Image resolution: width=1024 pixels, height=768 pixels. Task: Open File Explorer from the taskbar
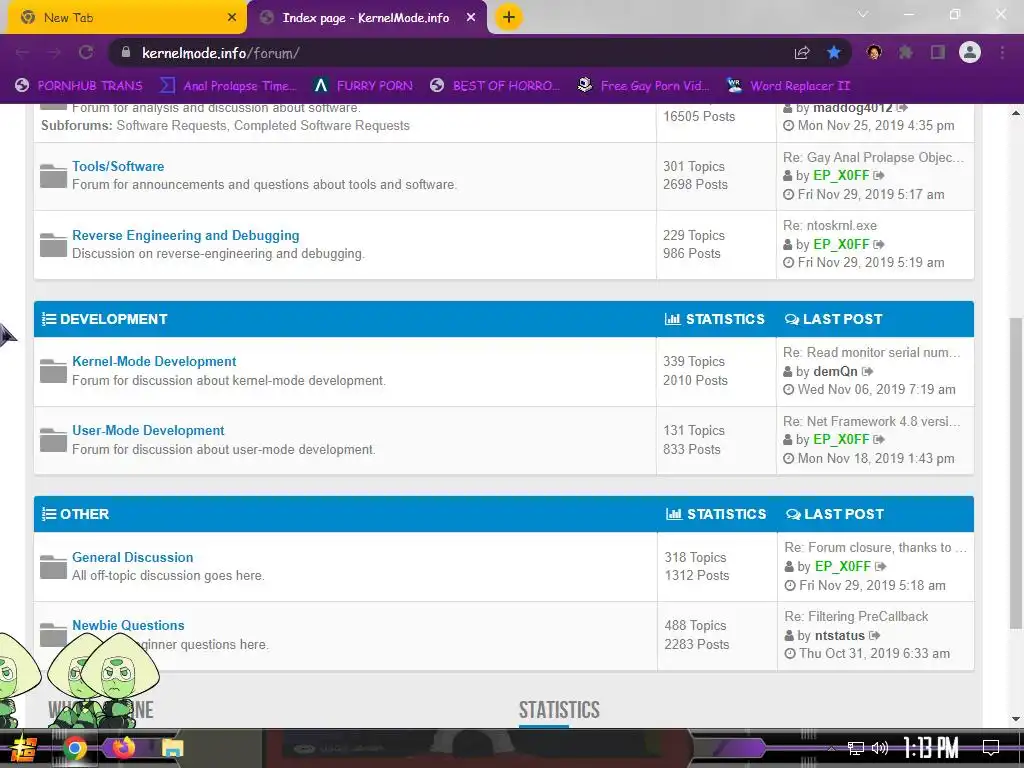(x=173, y=748)
